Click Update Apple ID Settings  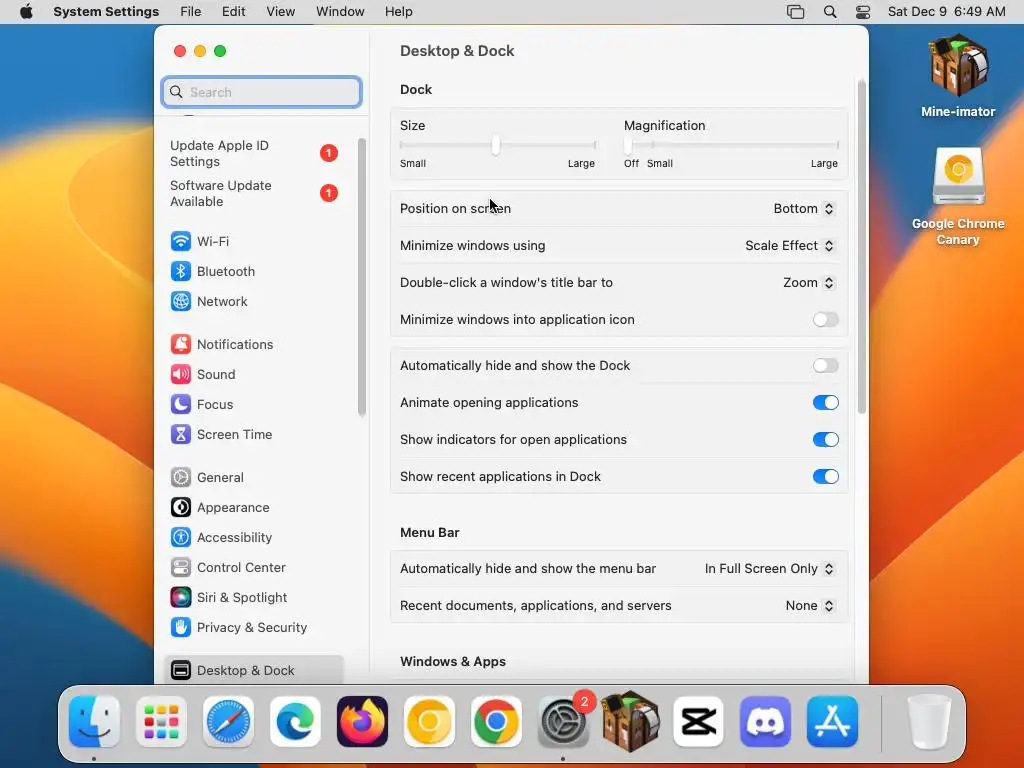point(253,153)
